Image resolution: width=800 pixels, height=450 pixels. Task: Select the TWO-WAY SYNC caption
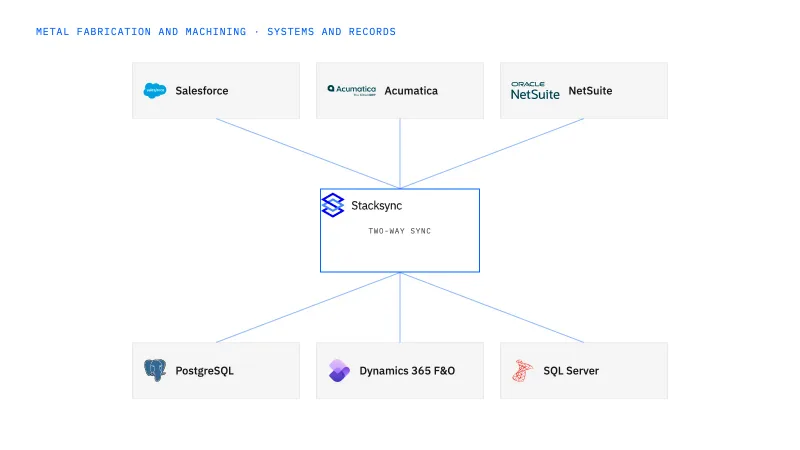(399, 231)
